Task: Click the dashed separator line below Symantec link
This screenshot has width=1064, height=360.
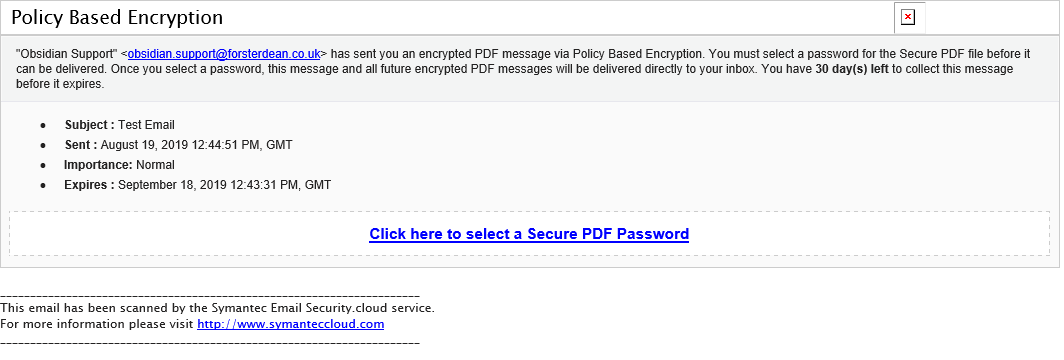Action: [210, 343]
